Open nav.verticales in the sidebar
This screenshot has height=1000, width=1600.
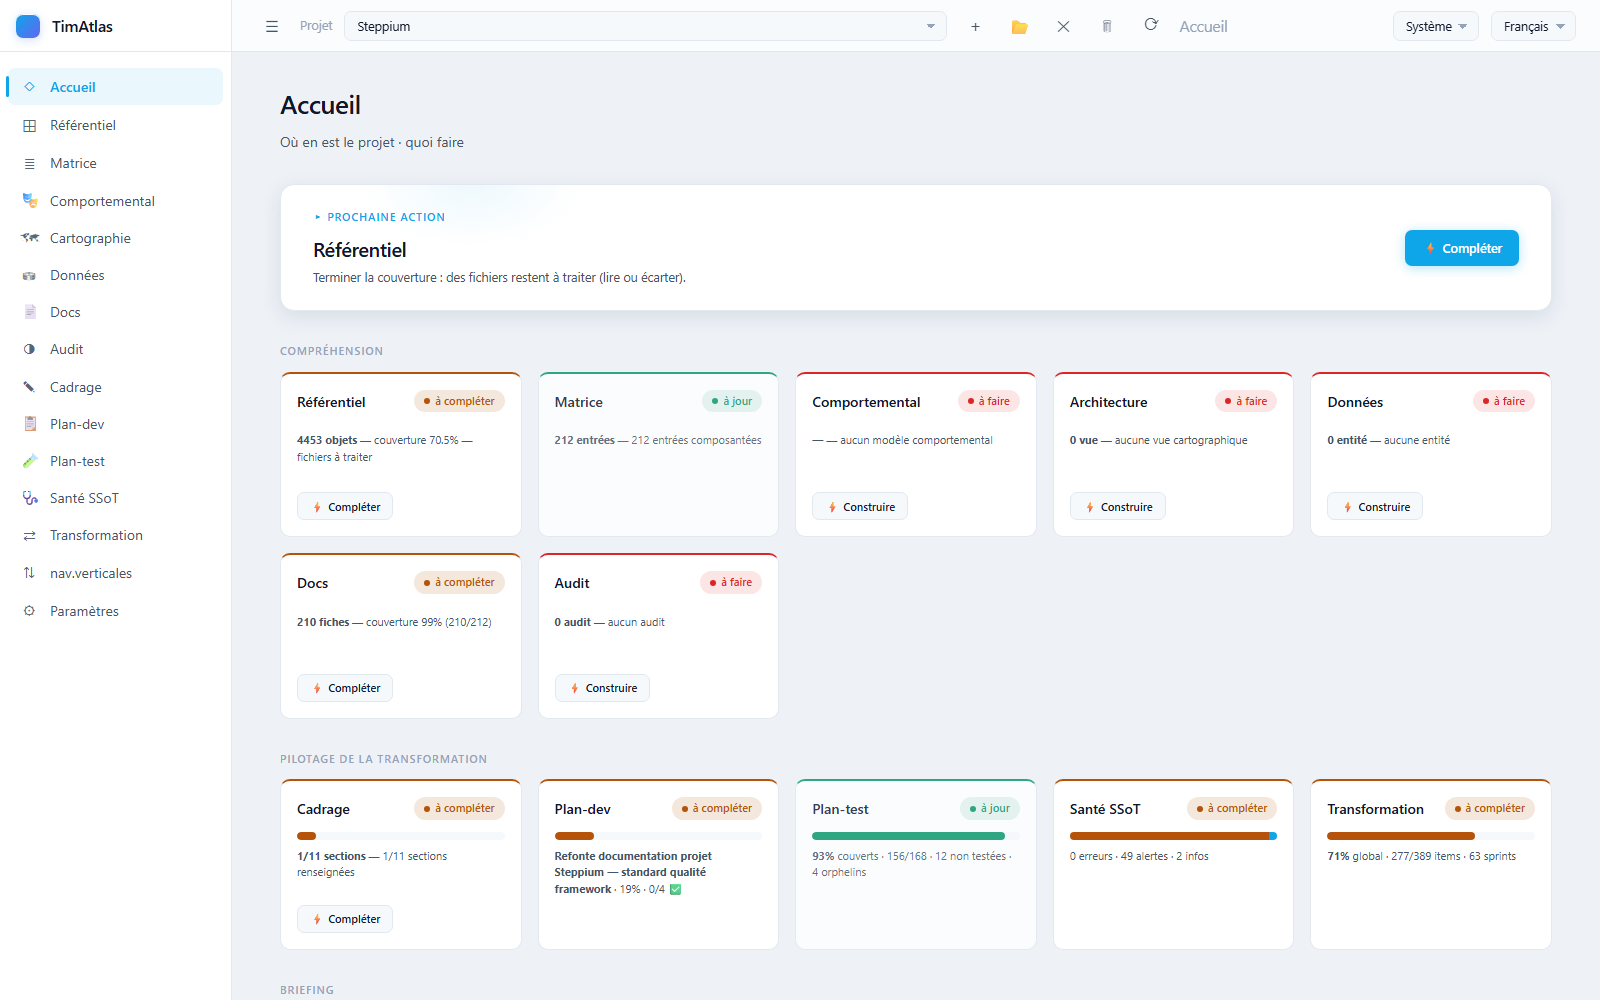point(115,573)
